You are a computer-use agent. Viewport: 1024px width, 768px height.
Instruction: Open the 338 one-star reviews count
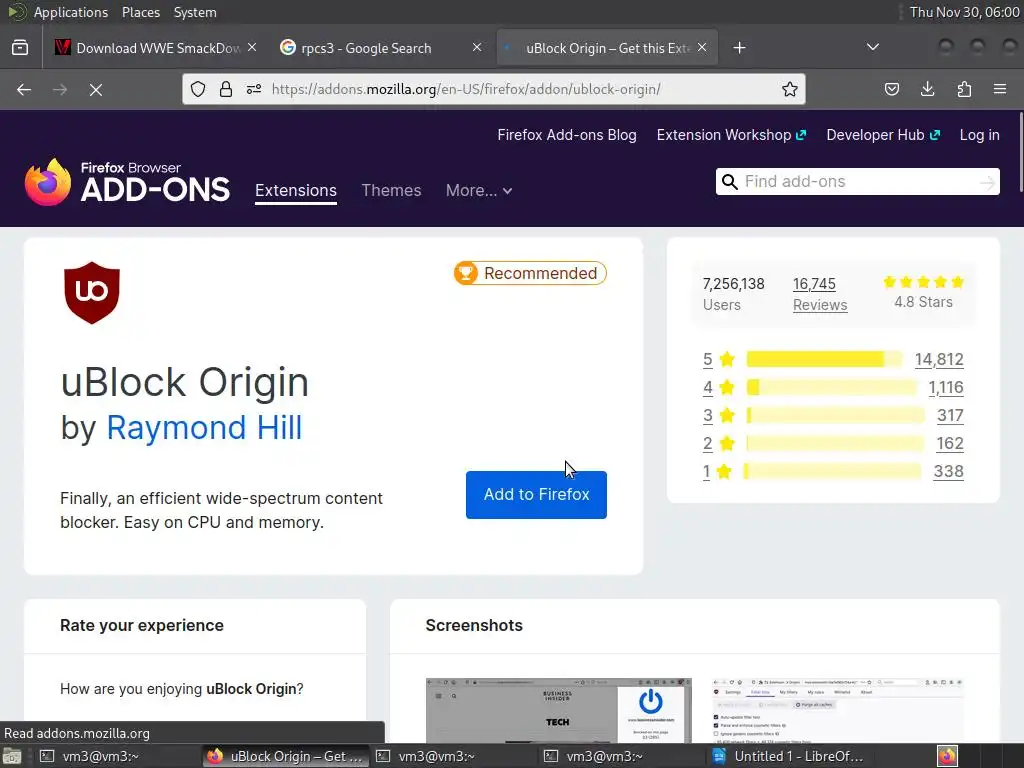pos(948,472)
